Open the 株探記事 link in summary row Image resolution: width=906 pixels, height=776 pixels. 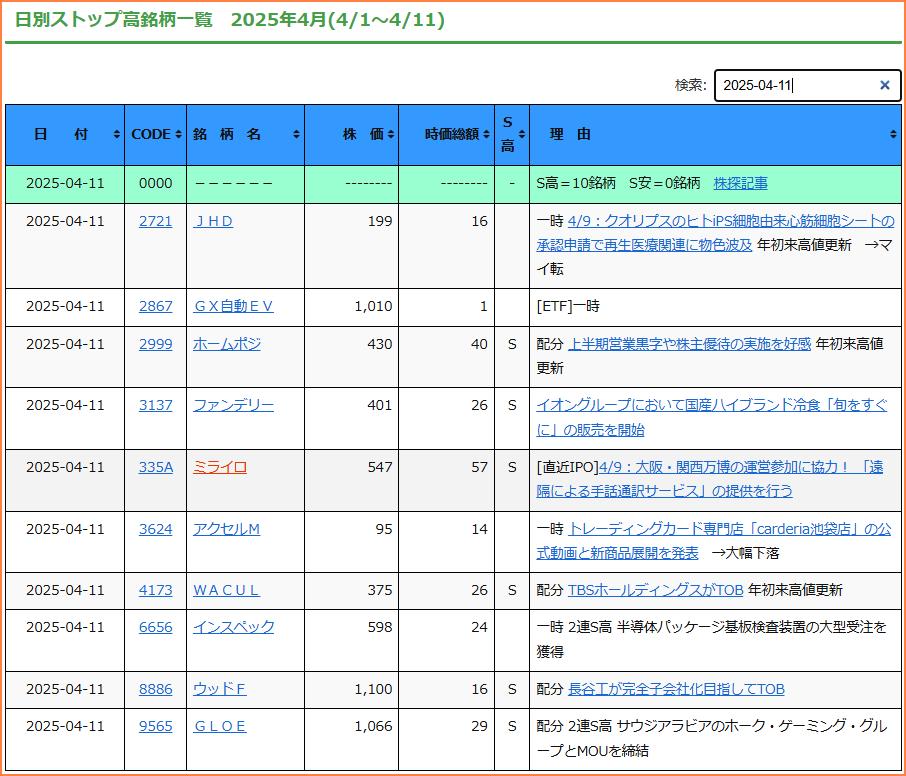[740, 184]
